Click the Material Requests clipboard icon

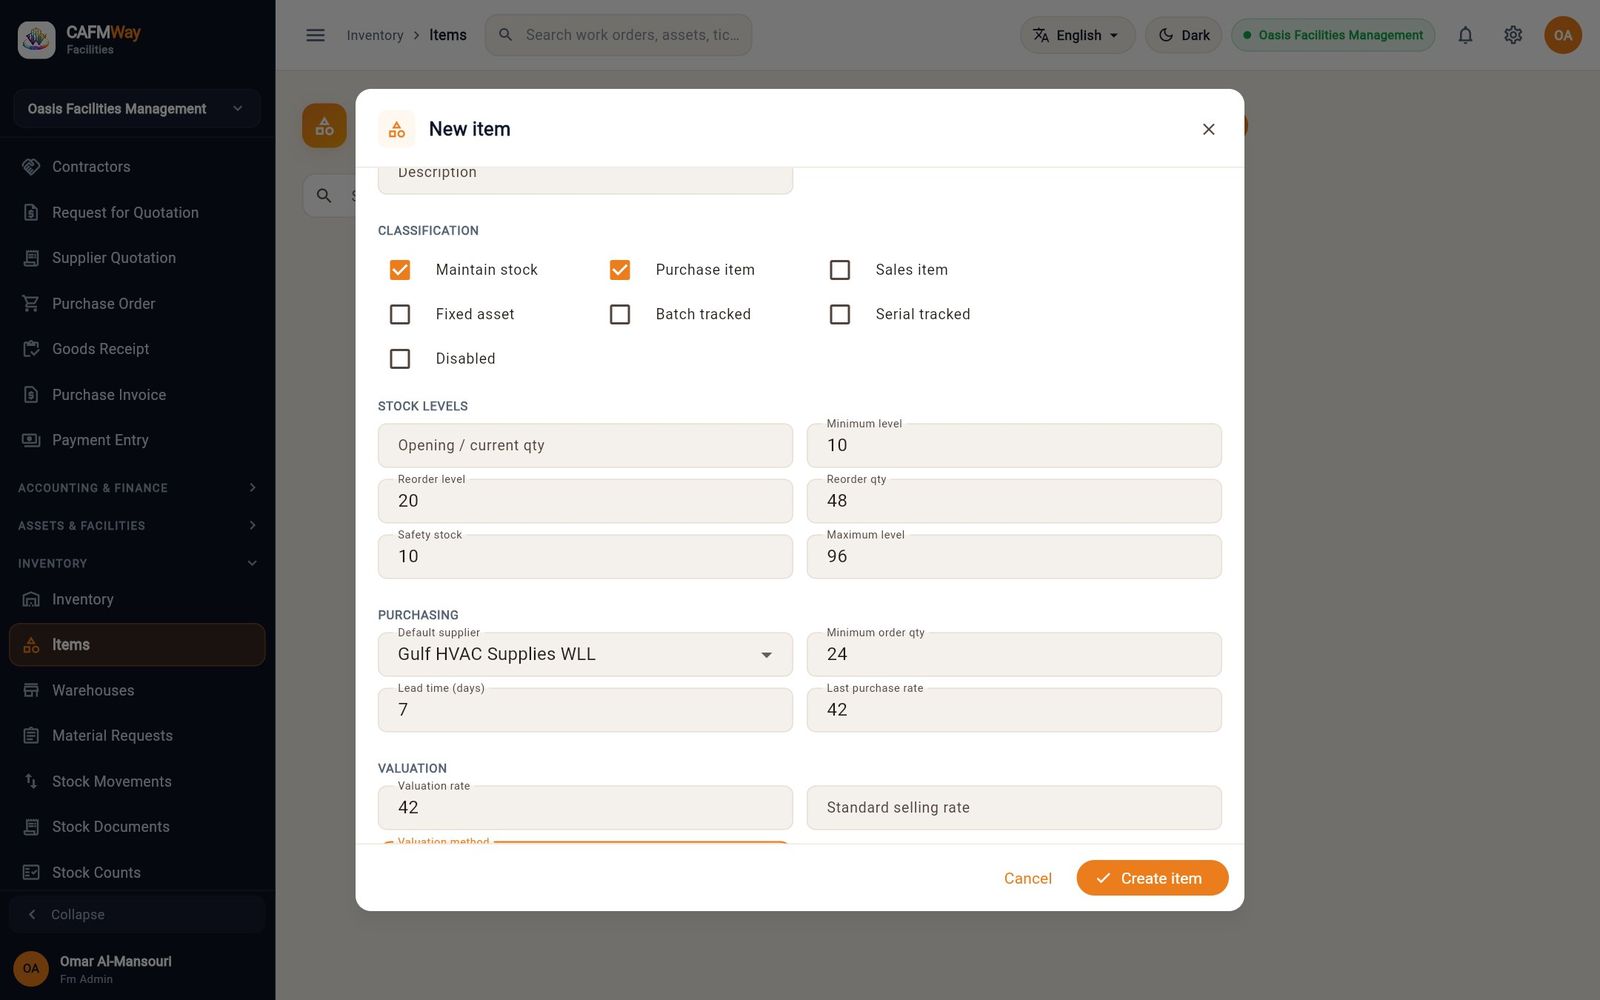[x=31, y=736]
